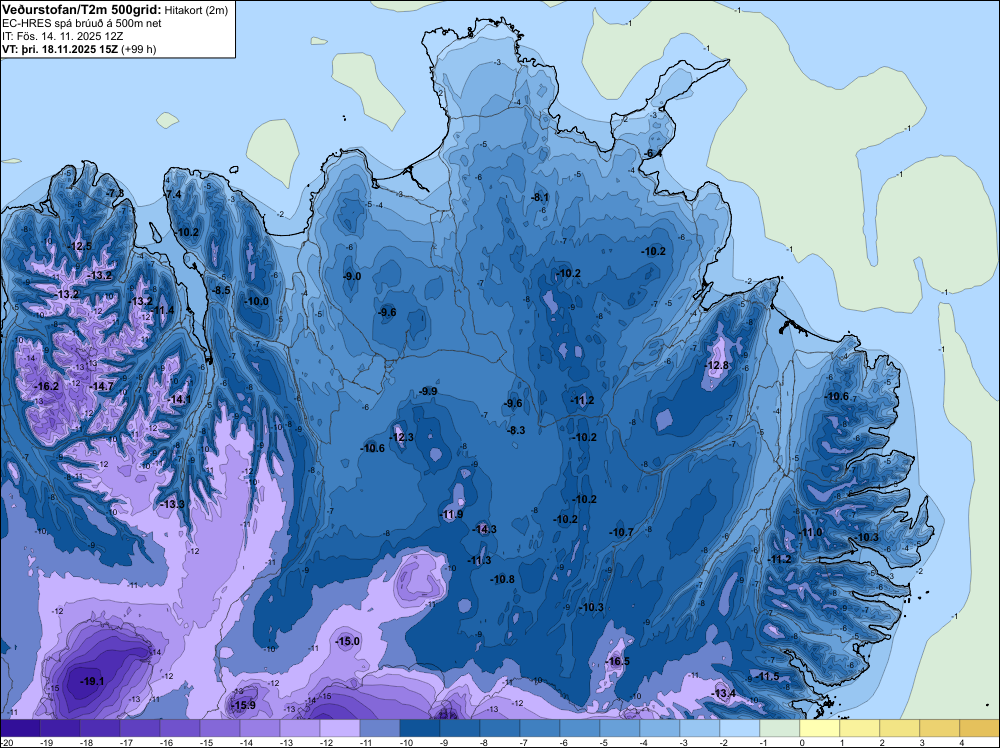Select the darkest purple legend swatch left of -19

click(20, 728)
